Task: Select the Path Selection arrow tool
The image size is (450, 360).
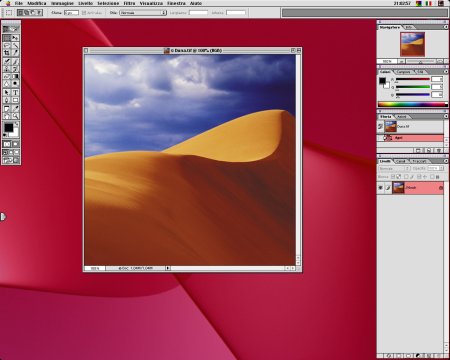Action: click(x=7, y=92)
